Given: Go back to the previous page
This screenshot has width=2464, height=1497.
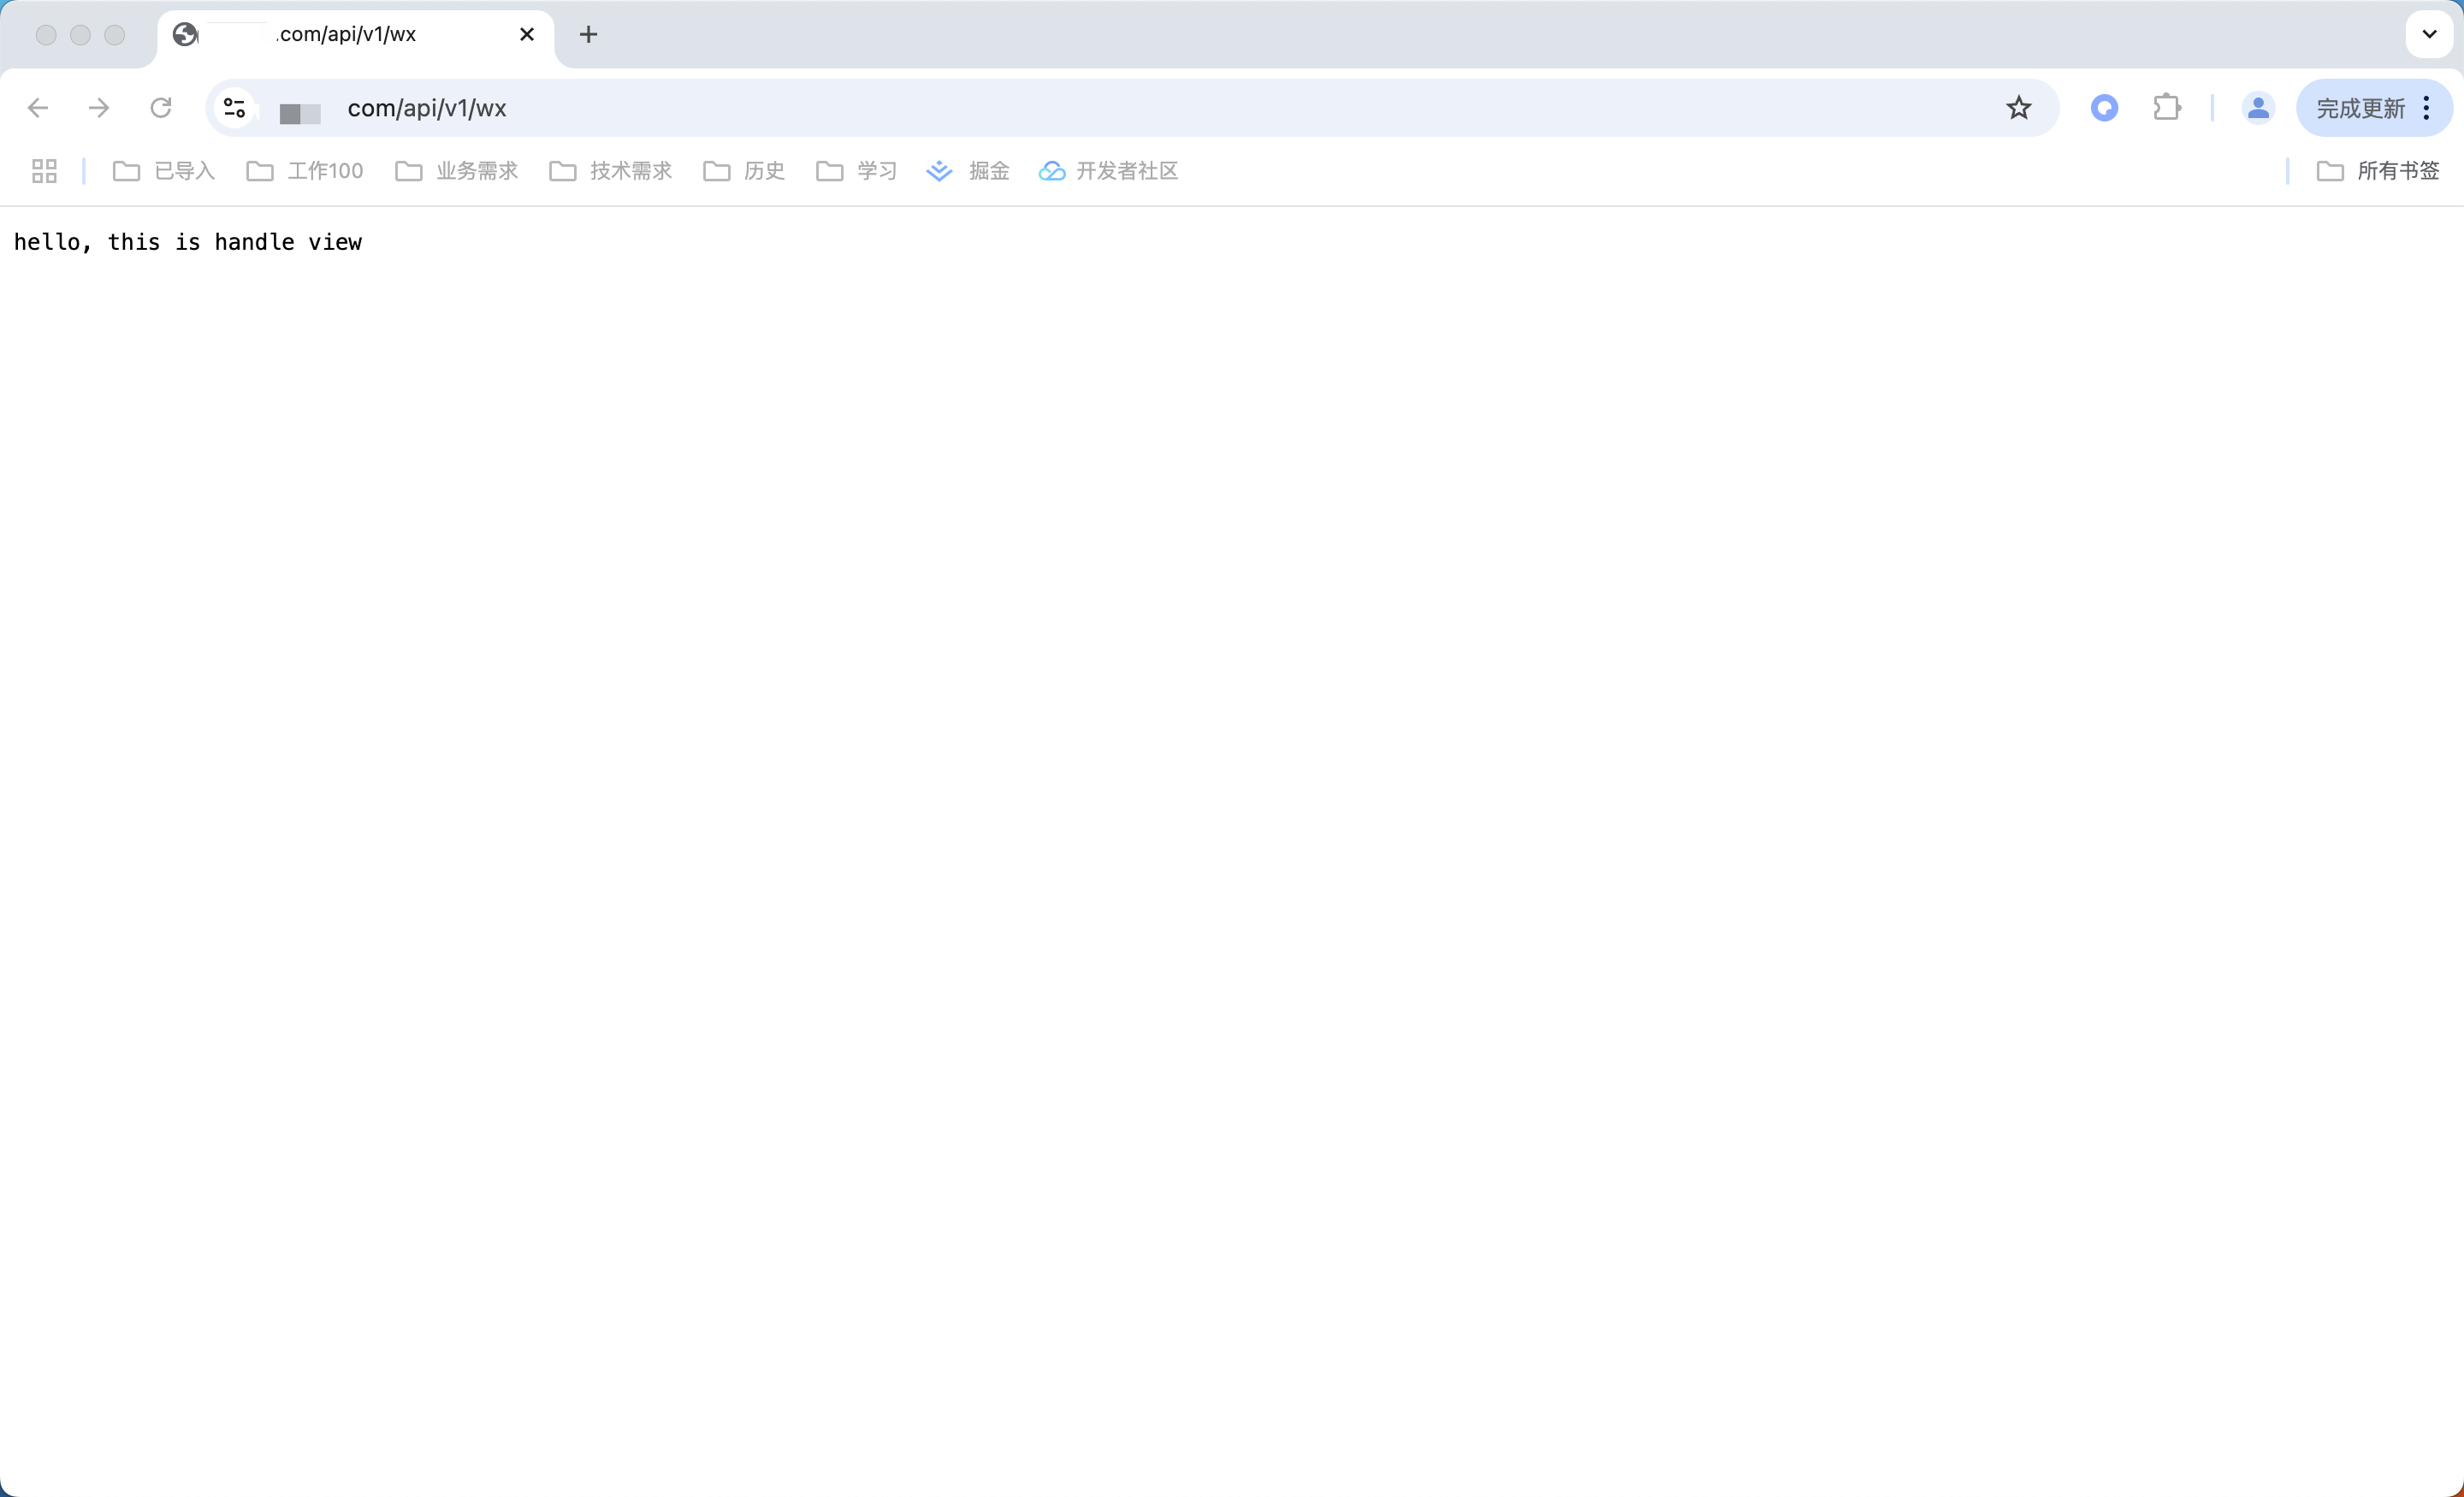Looking at the screenshot, I should point(38,108).
